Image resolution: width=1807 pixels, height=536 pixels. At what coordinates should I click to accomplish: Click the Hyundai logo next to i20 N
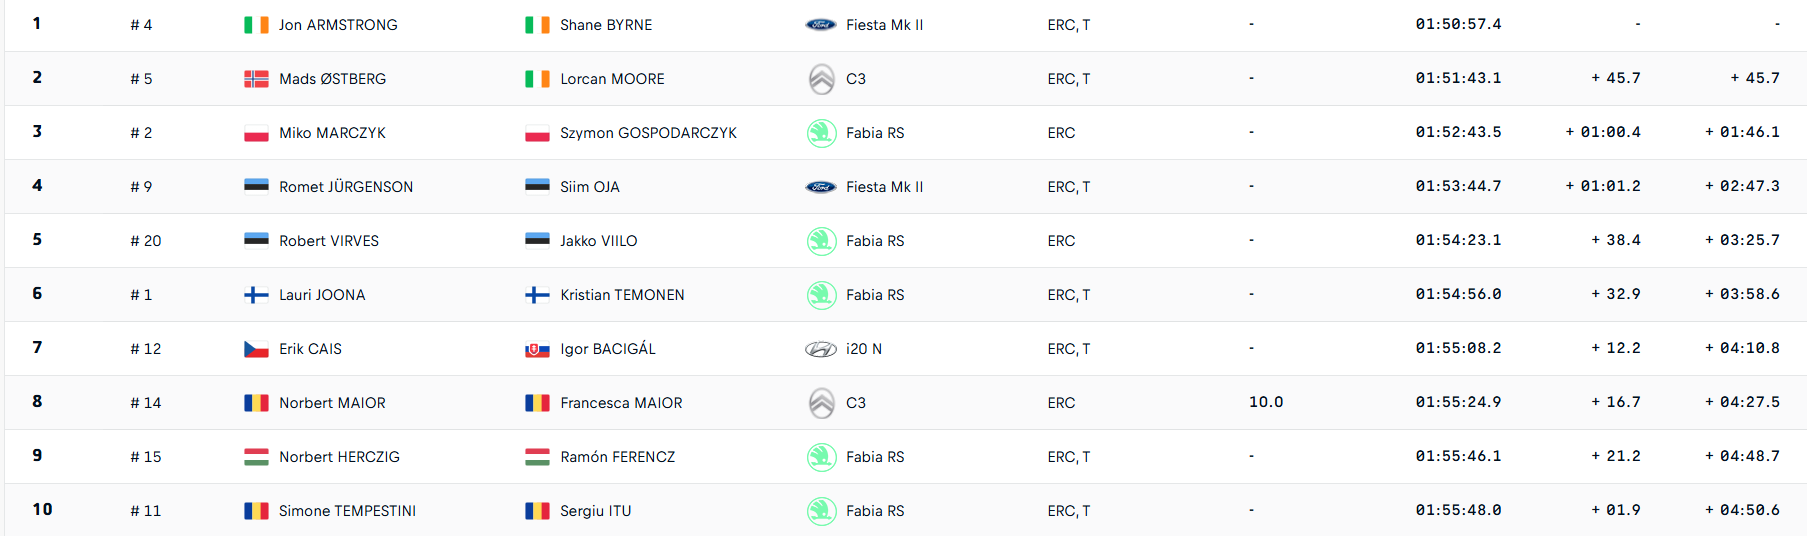point(821,349)
